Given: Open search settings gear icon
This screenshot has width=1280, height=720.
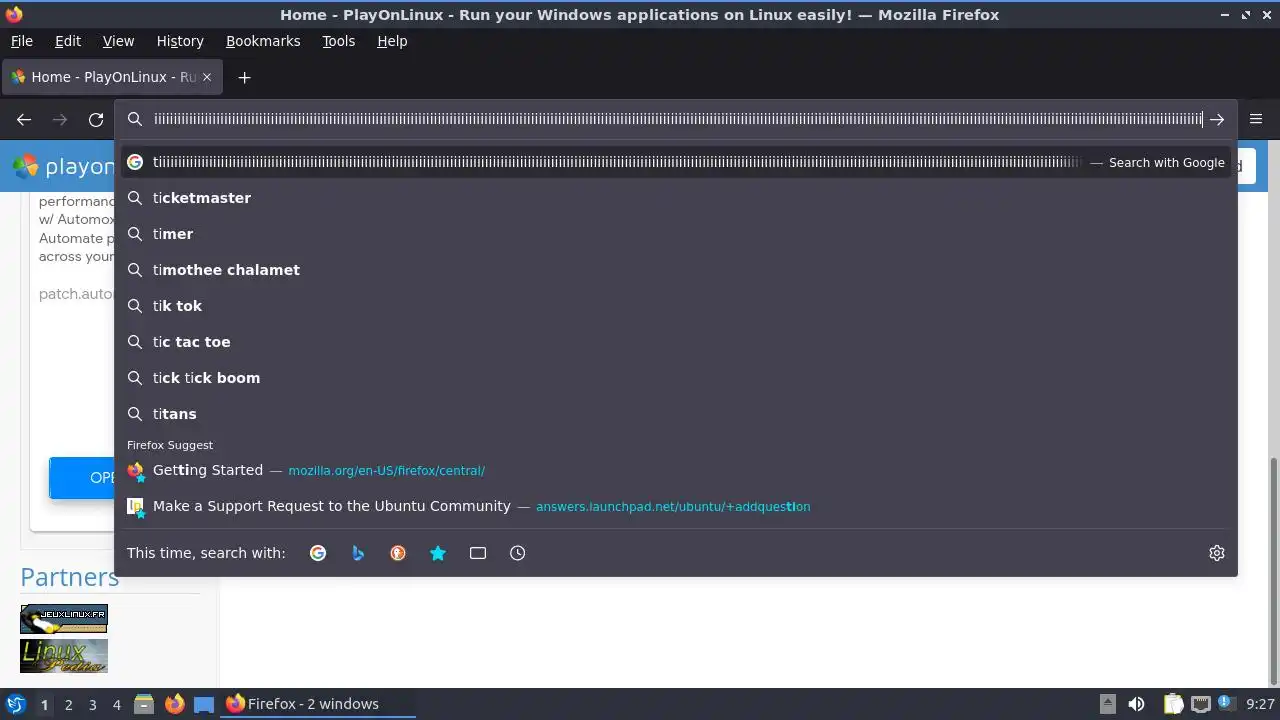Looking at the screenshot, I should point(1217,553).
